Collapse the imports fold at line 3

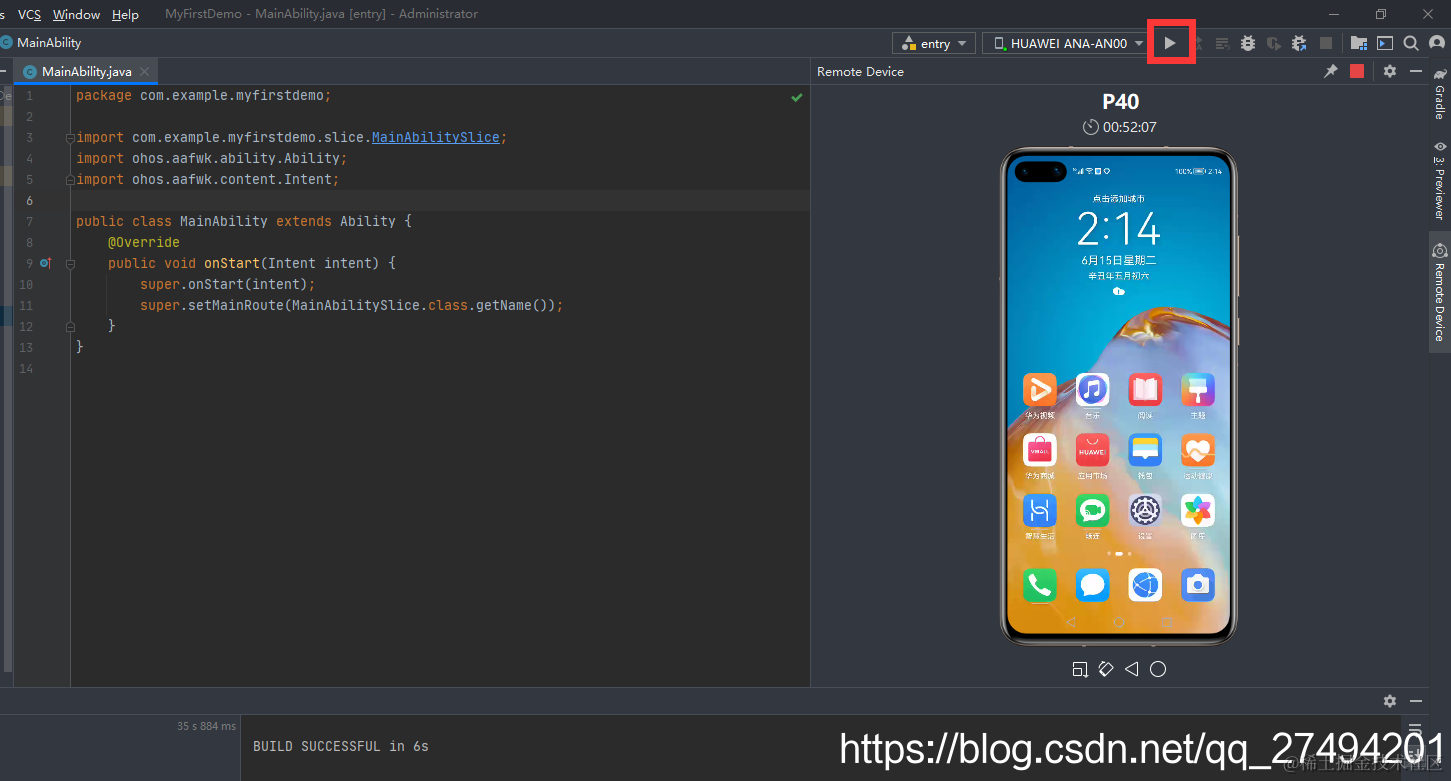pos(70,138)
